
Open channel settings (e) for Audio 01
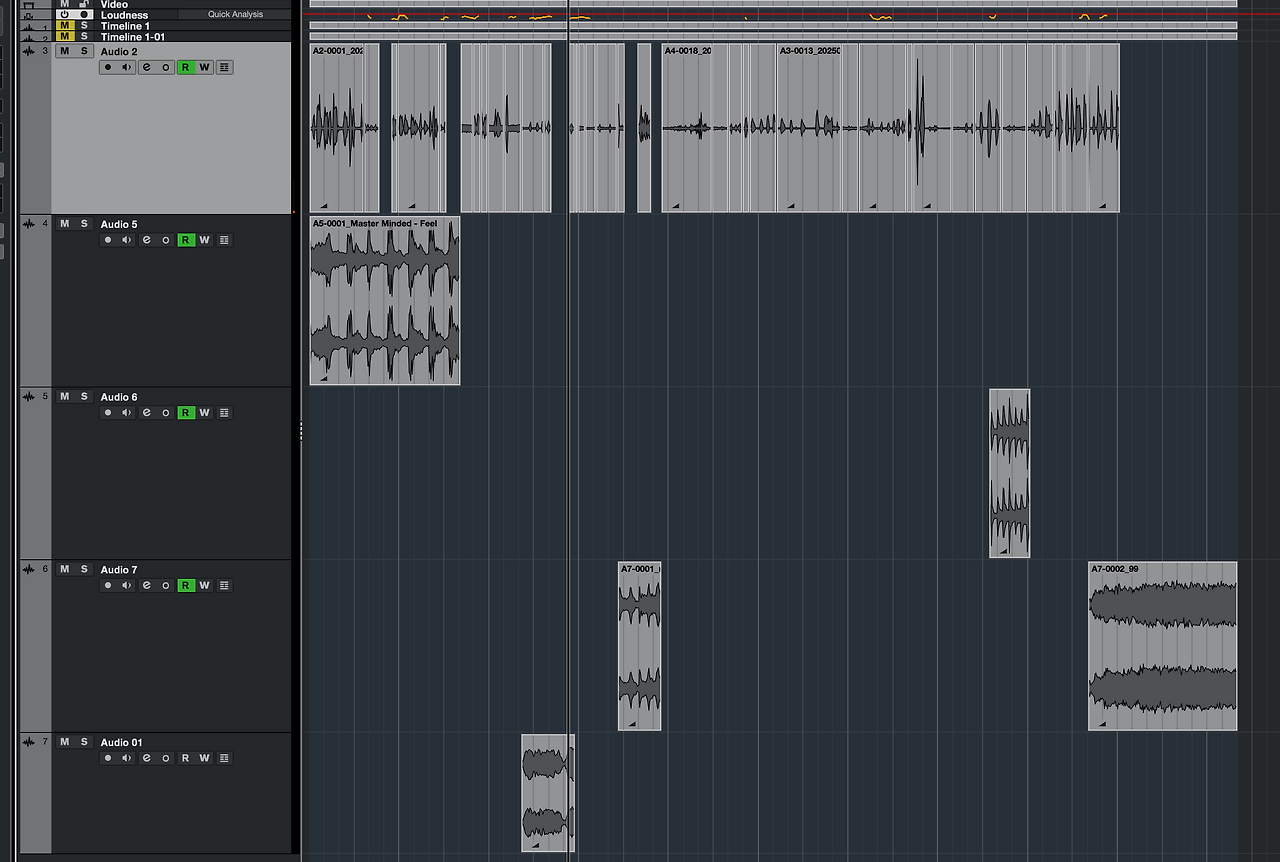[146, 758]
